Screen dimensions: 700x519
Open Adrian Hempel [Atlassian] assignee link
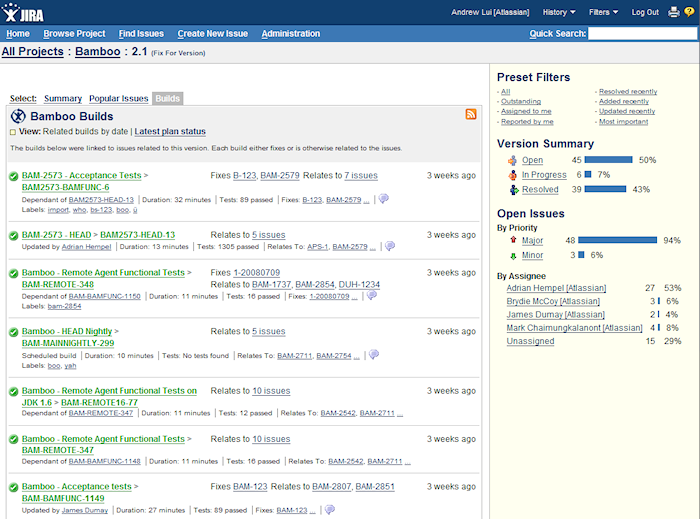[x=556, y=288]
